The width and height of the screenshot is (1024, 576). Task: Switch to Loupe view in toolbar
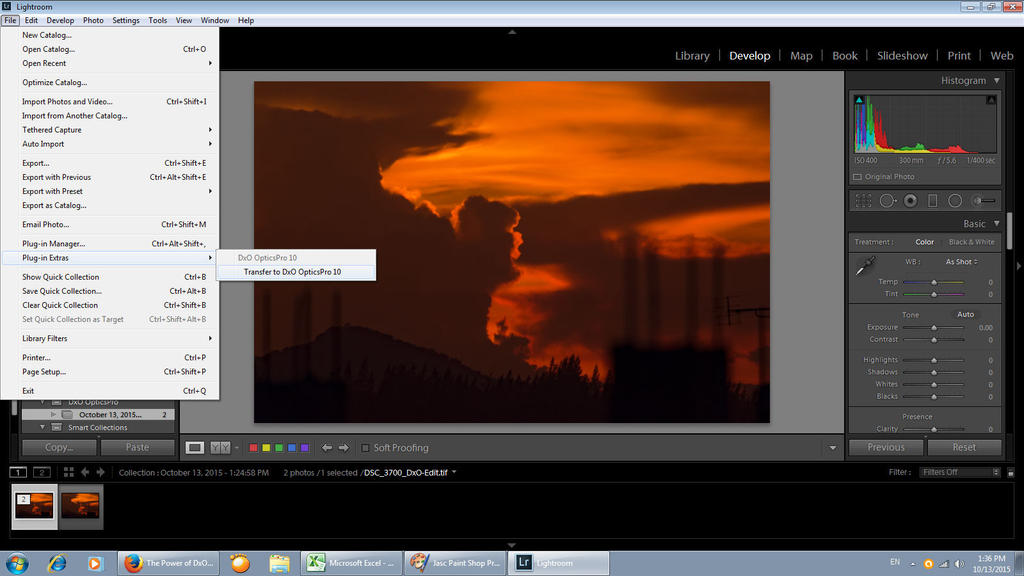click(x=195, y=448)
